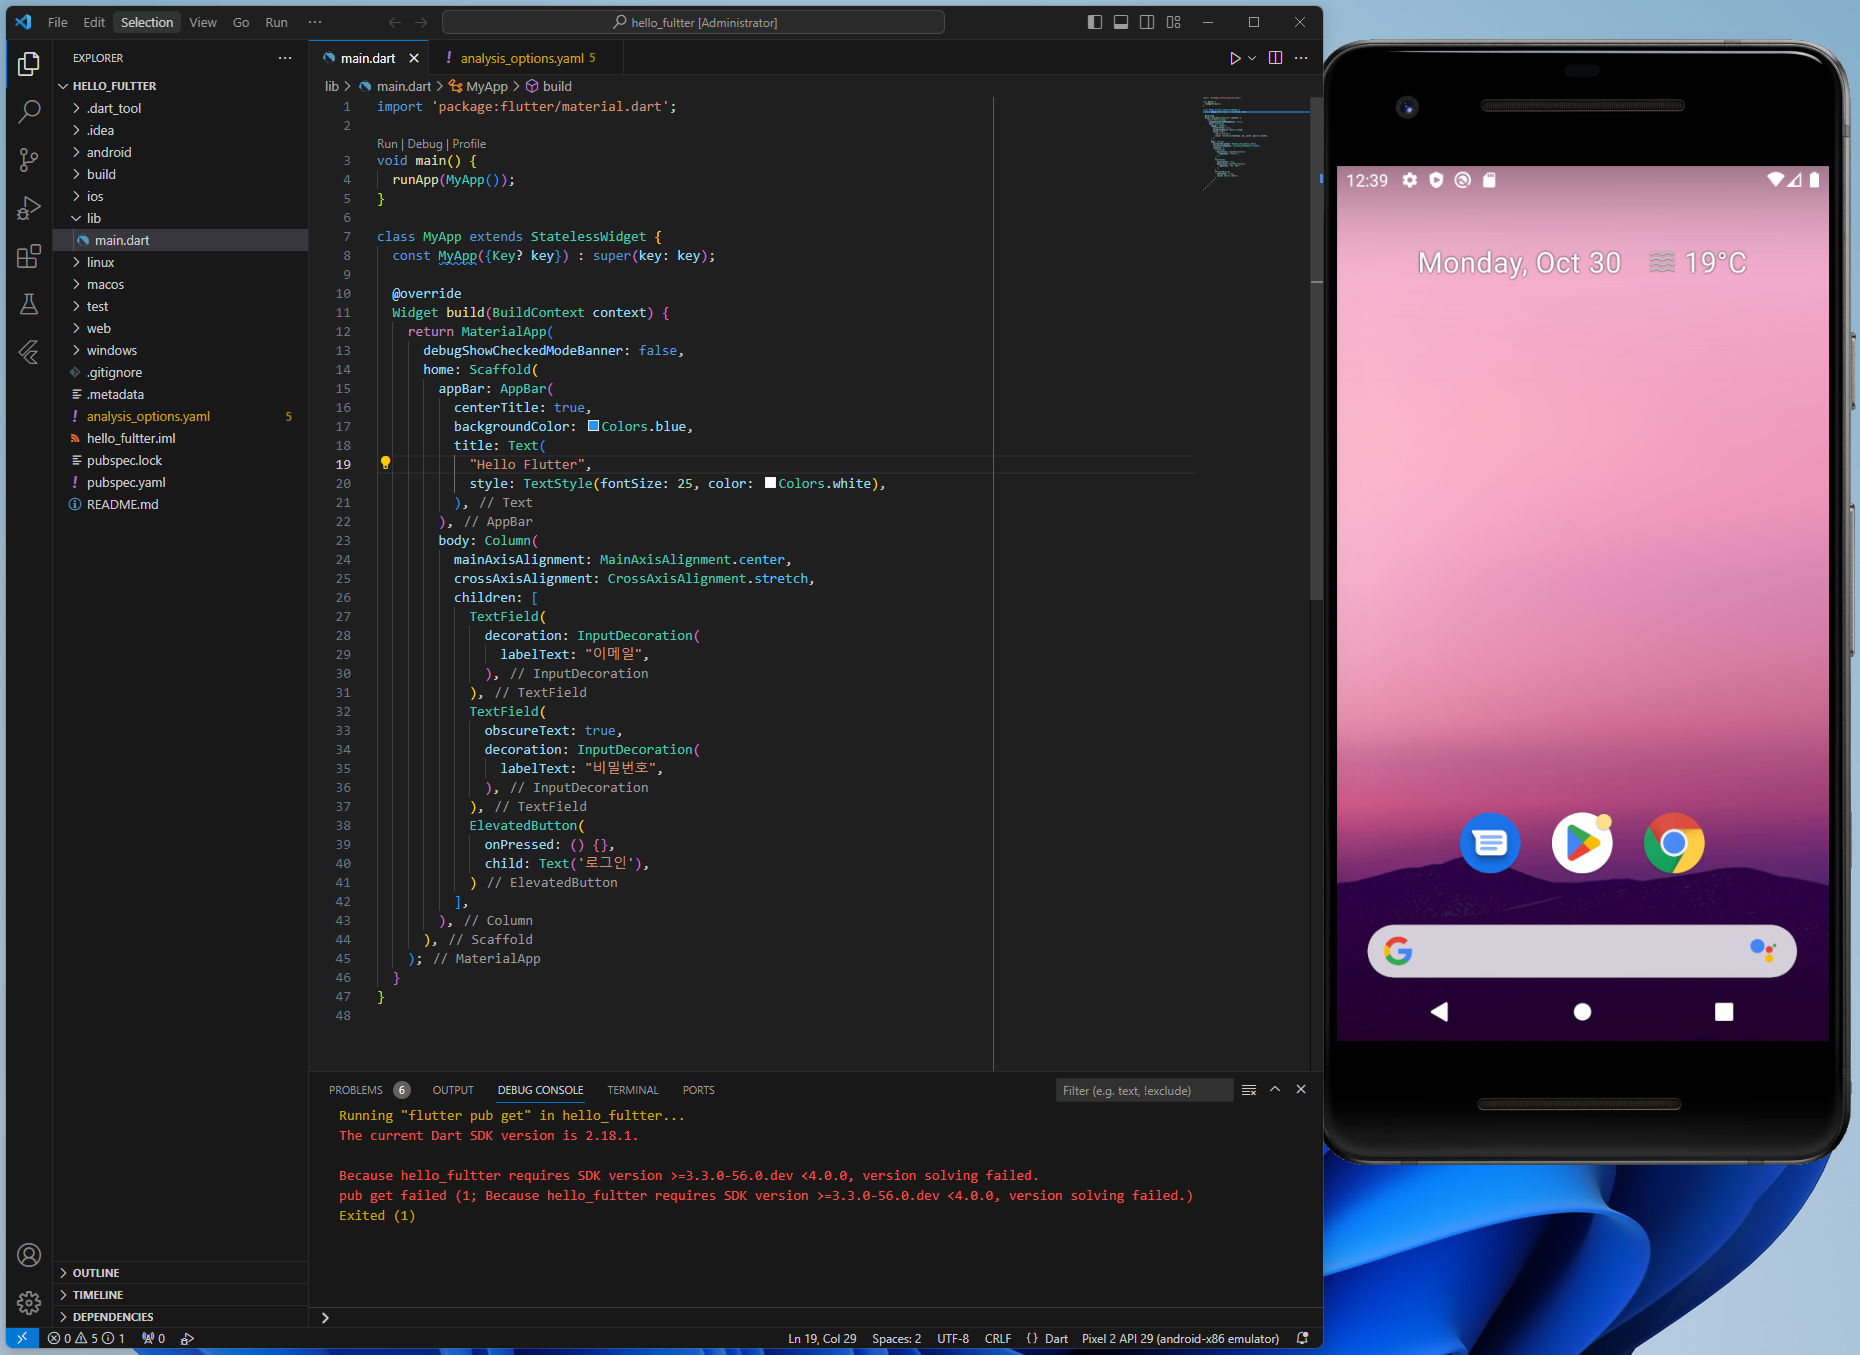Click the lightbulb quick-fix icon on line 19

(x=385, y=463)
